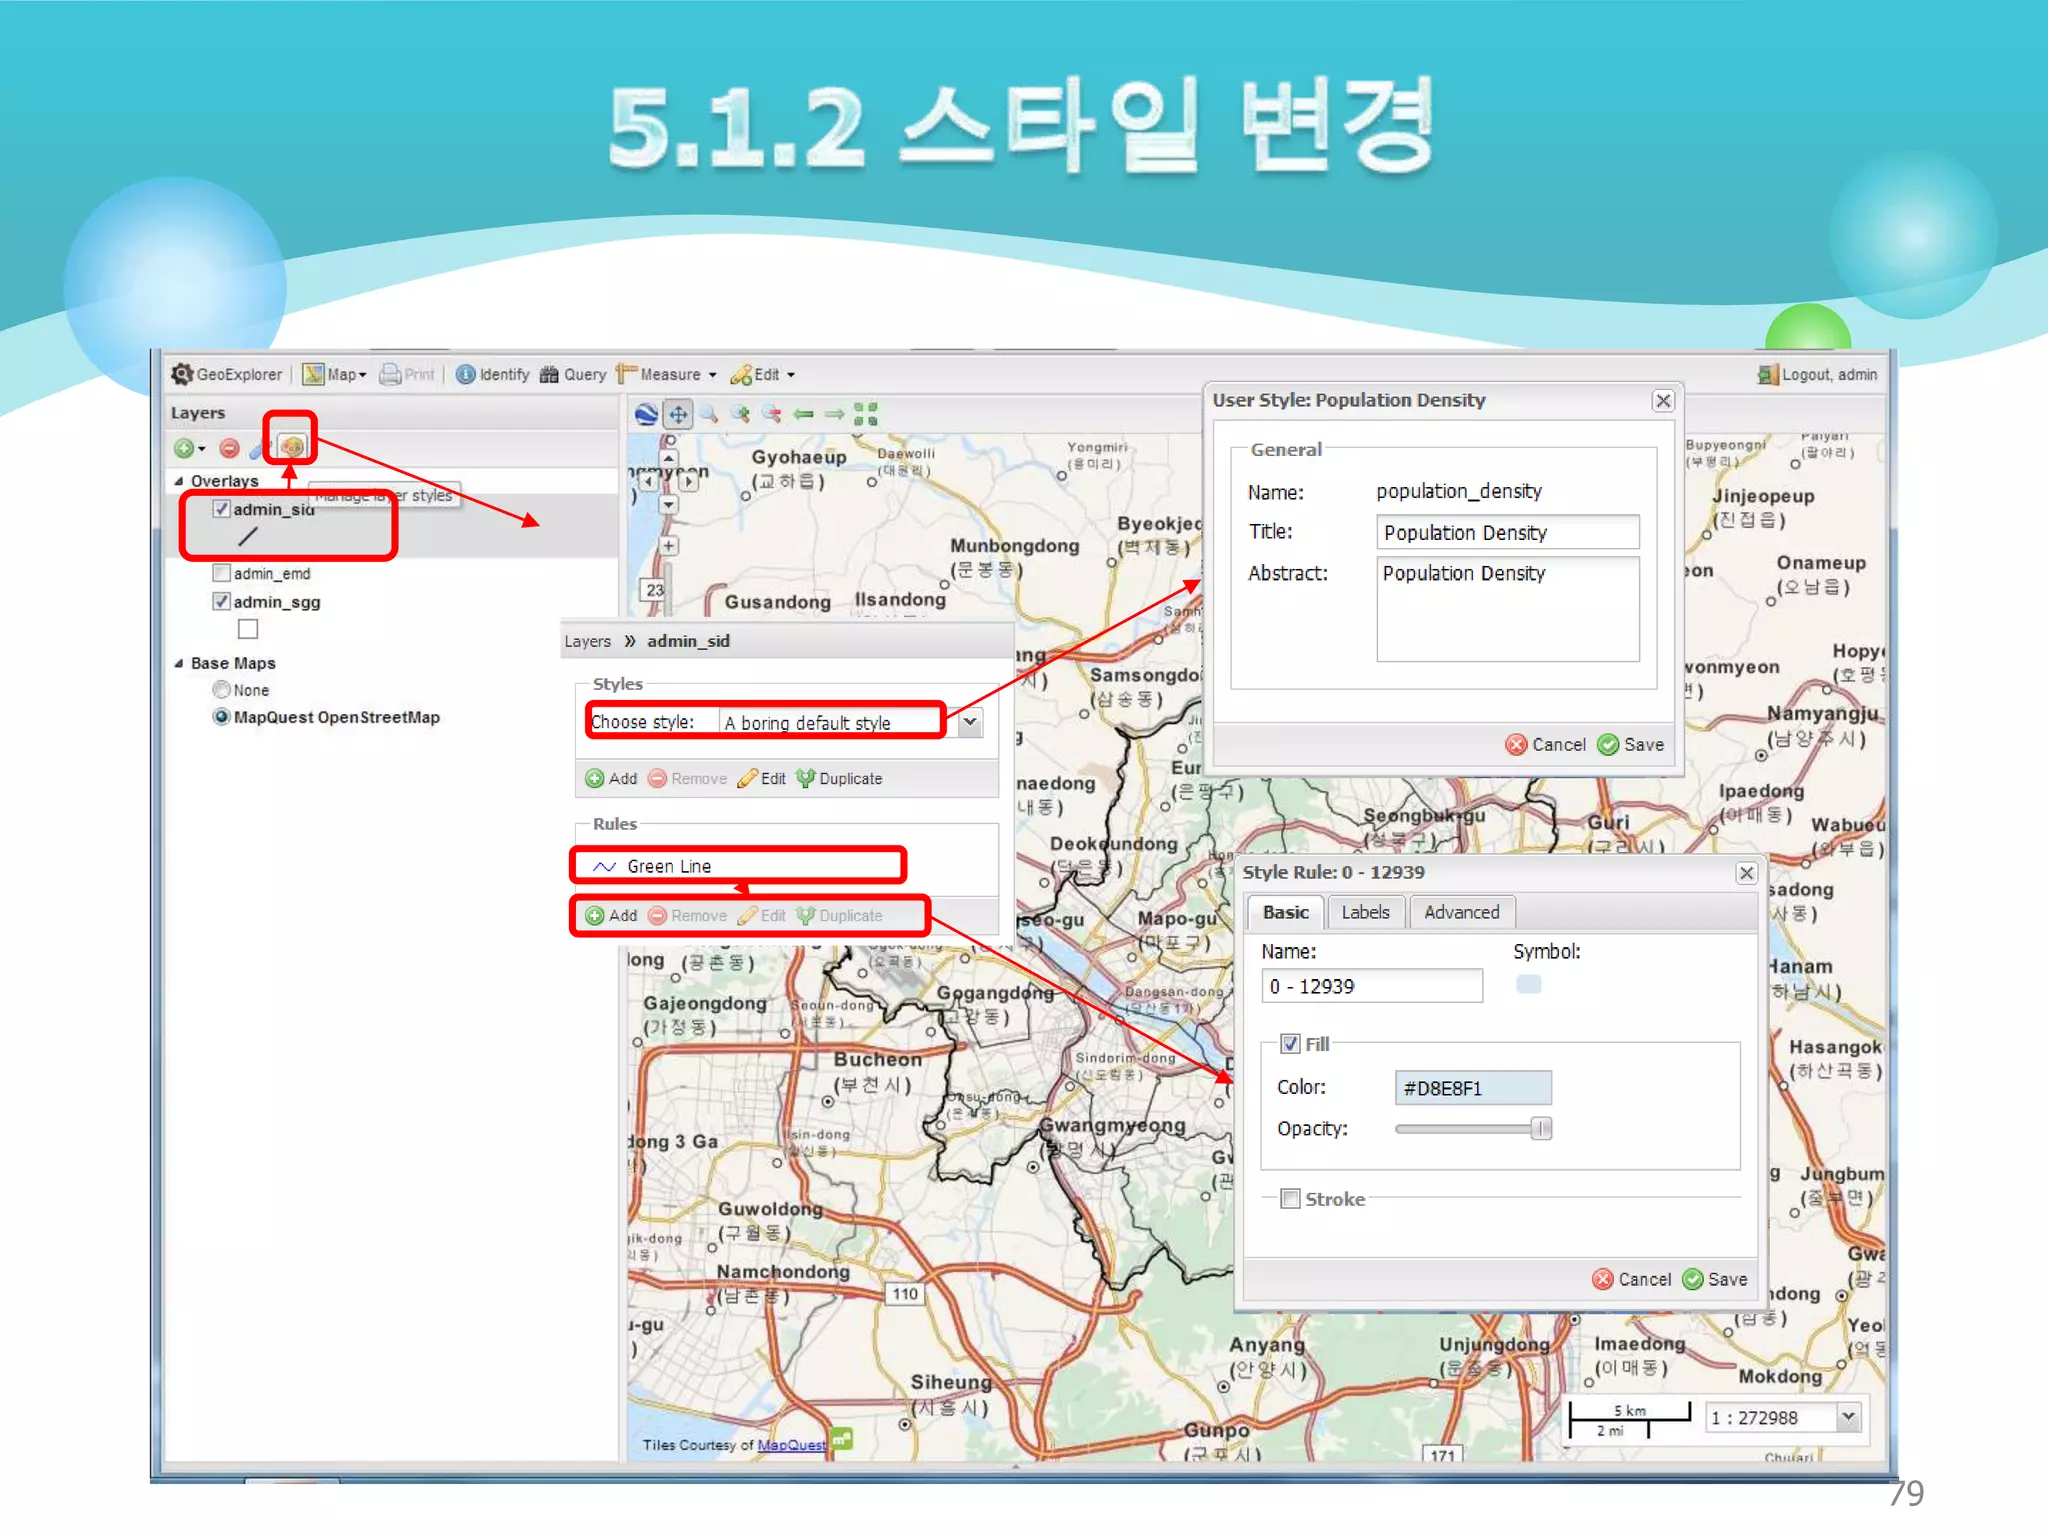Click Zoom to max extent grid icon
The height and width of the screenshot is (1536, 2048).
pyautogui.click(x=866, y=414)
